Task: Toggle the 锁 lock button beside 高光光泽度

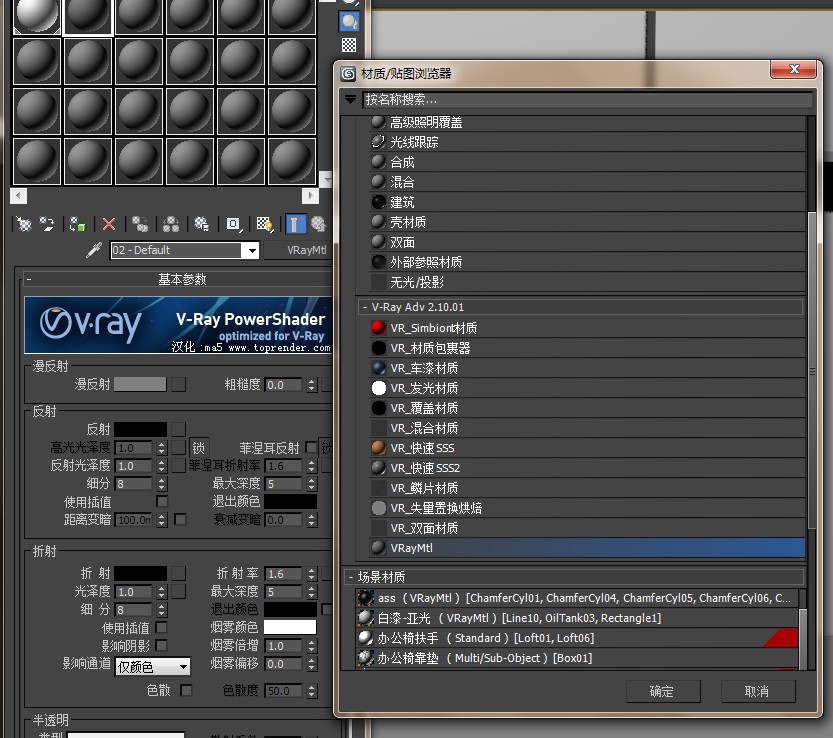Action: 198,447
